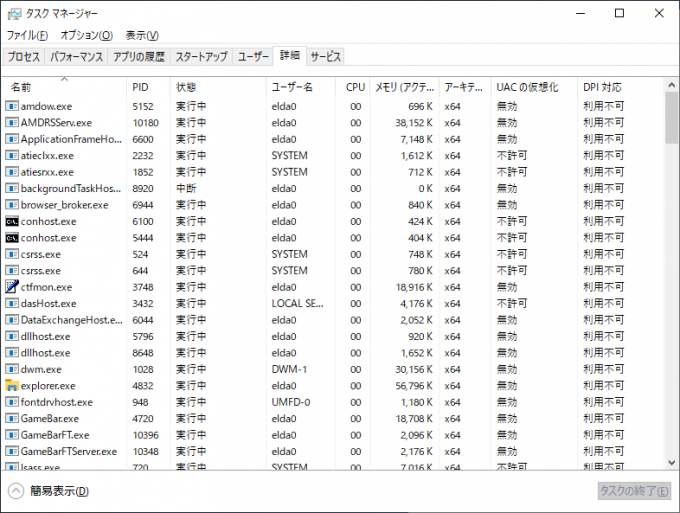The image size is (680, 513).
Task: Click PID value 10180
Action: tap(146, 123)
